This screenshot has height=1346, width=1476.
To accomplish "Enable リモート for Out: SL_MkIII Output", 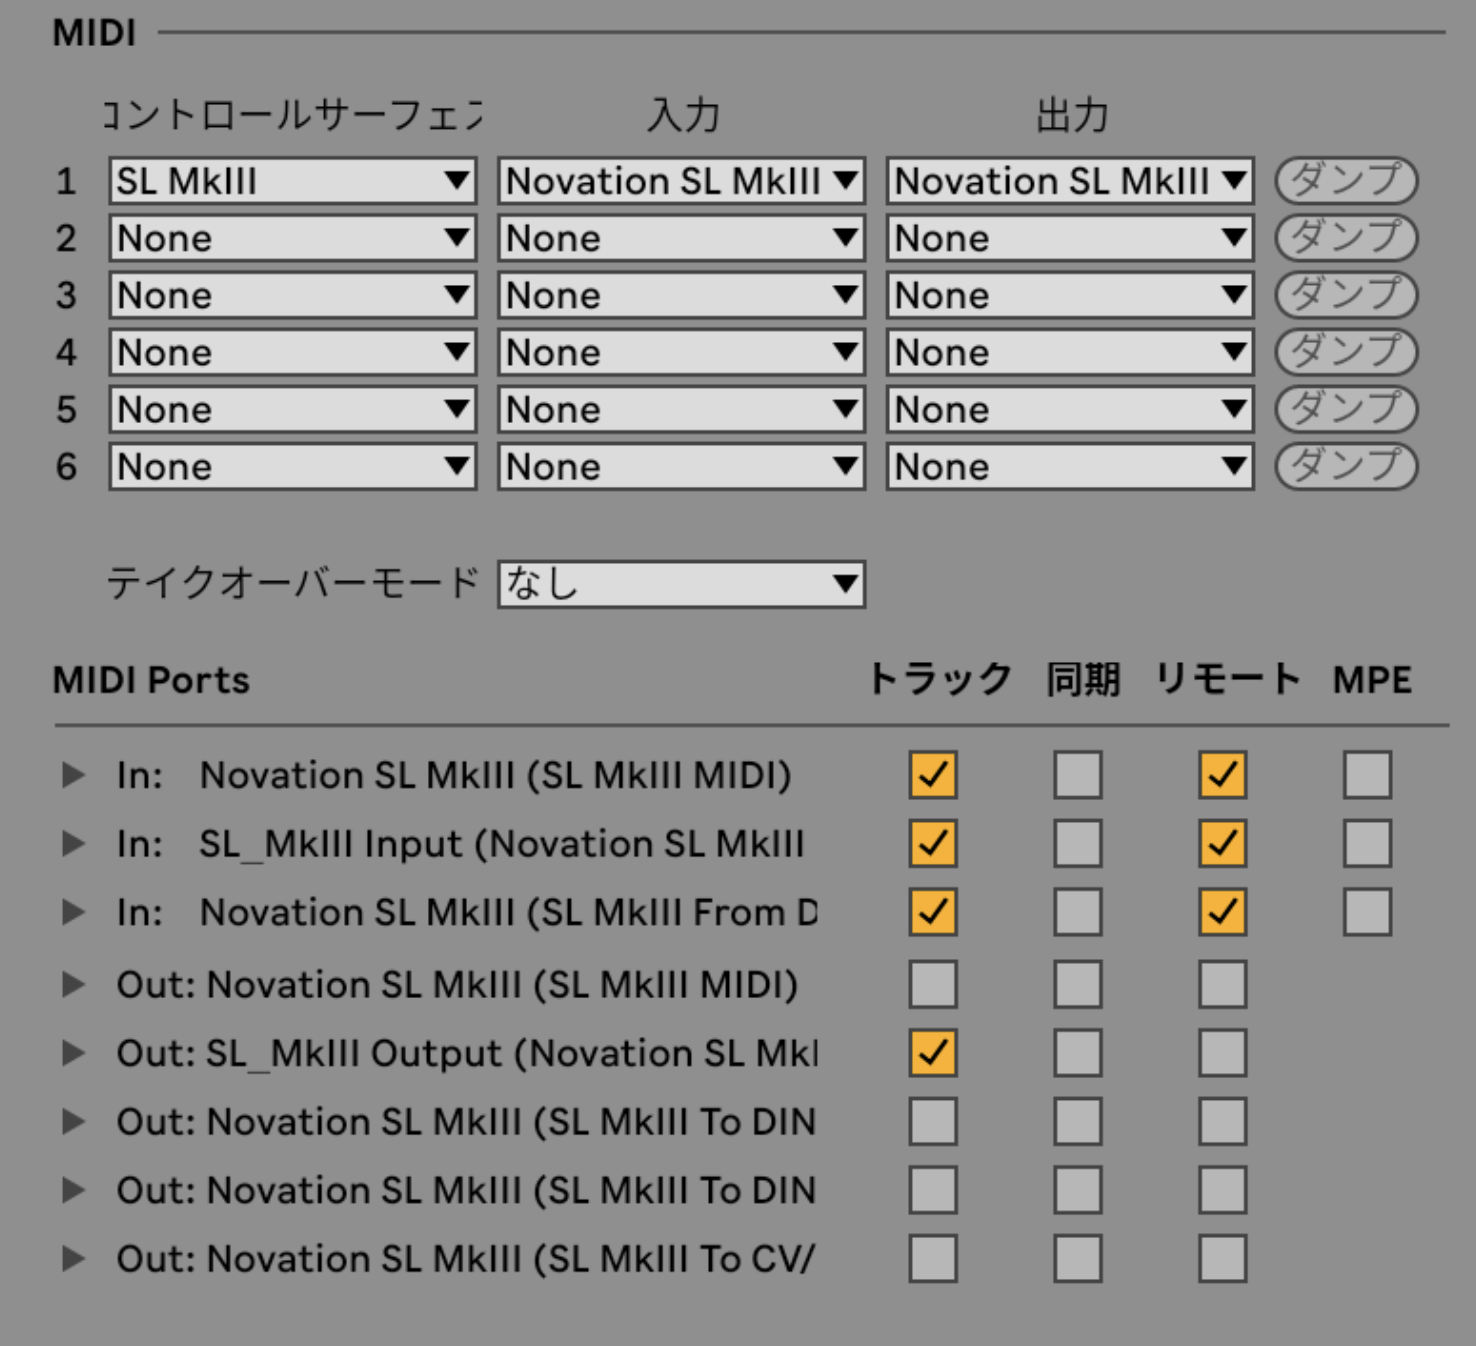I will (1223, 1053).
